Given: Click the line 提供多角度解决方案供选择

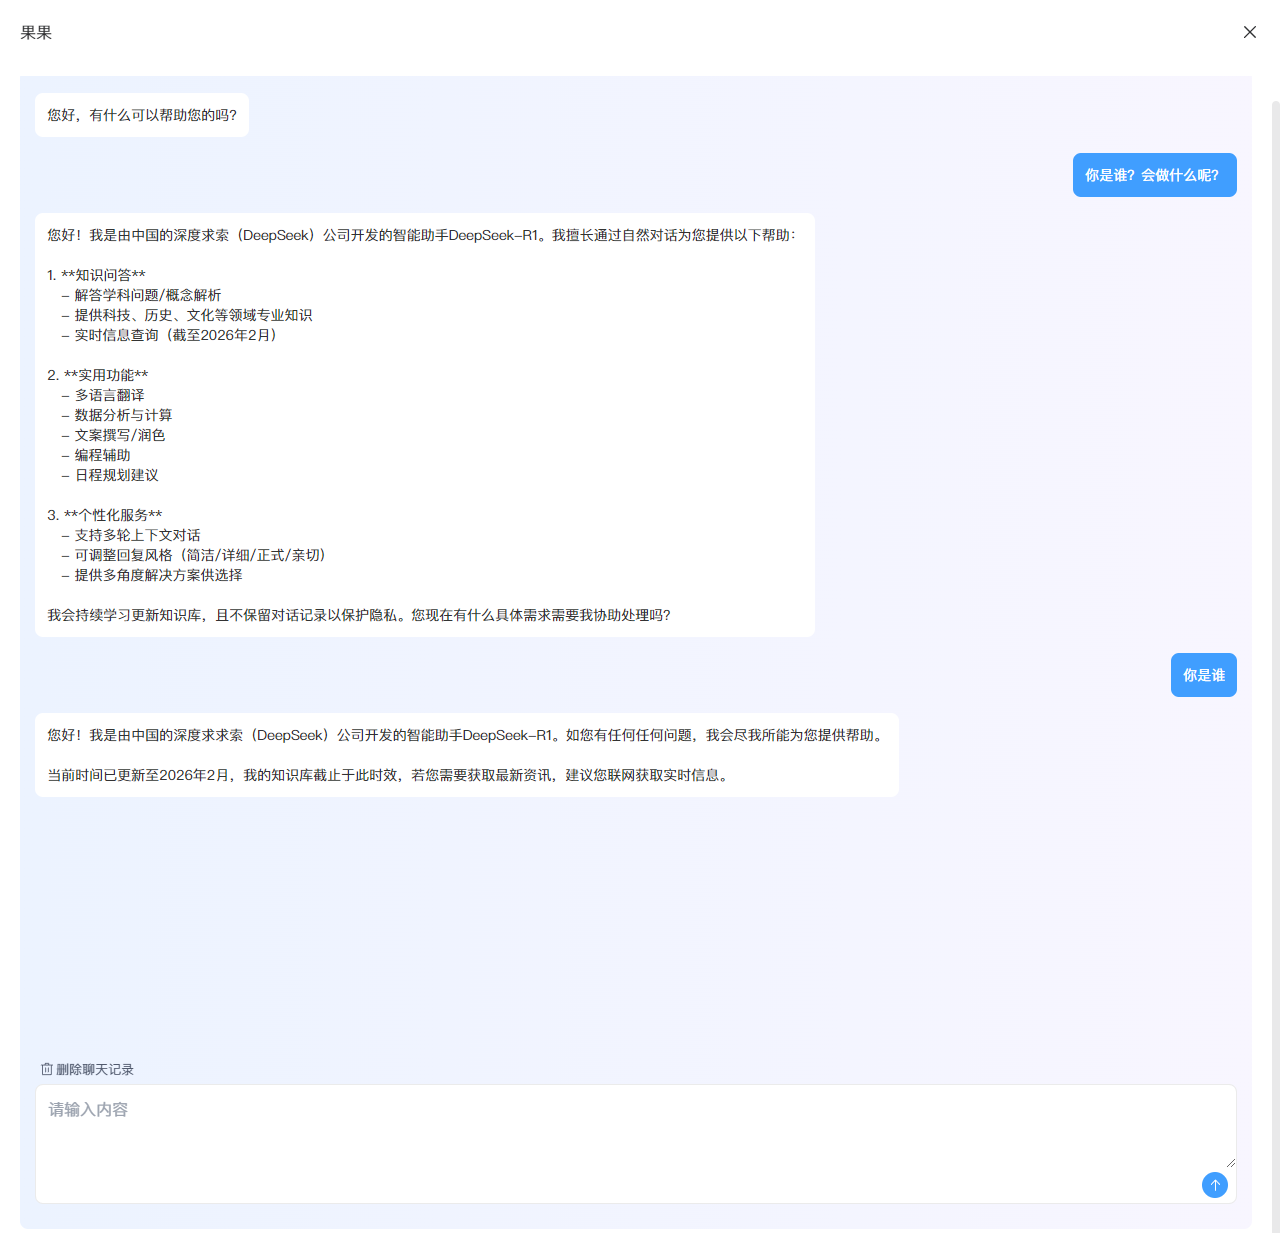Looking at the screenshot, I should pyautogui.click(x=152, y=575).
